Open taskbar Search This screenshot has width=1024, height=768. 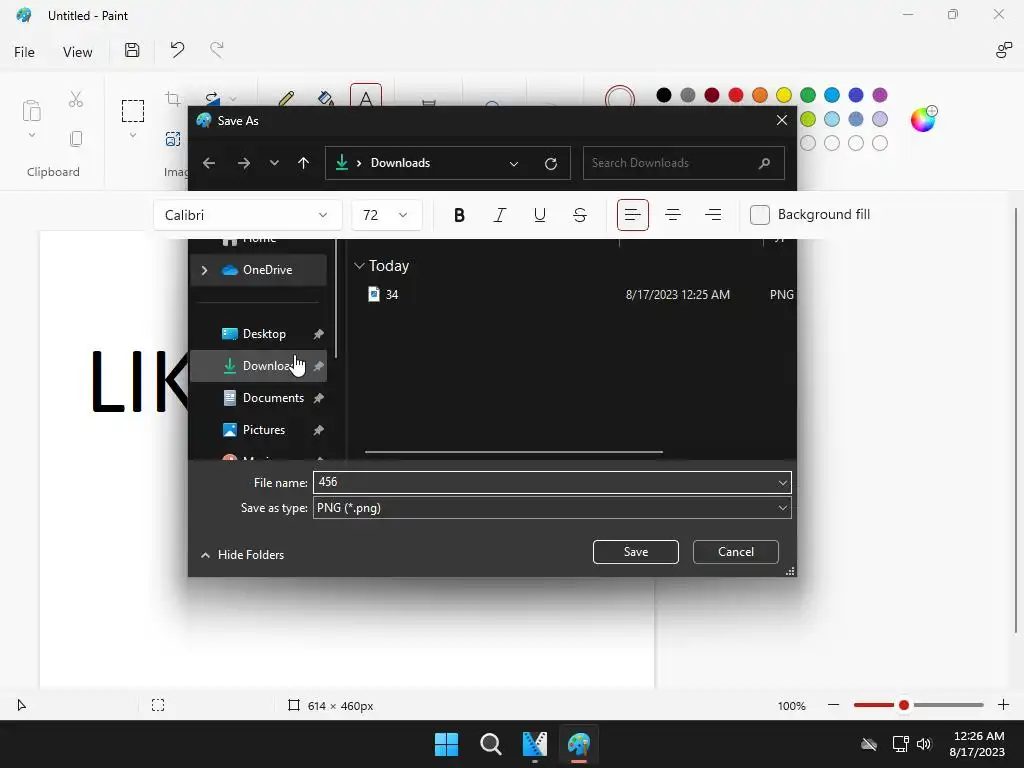pos(490,744)
